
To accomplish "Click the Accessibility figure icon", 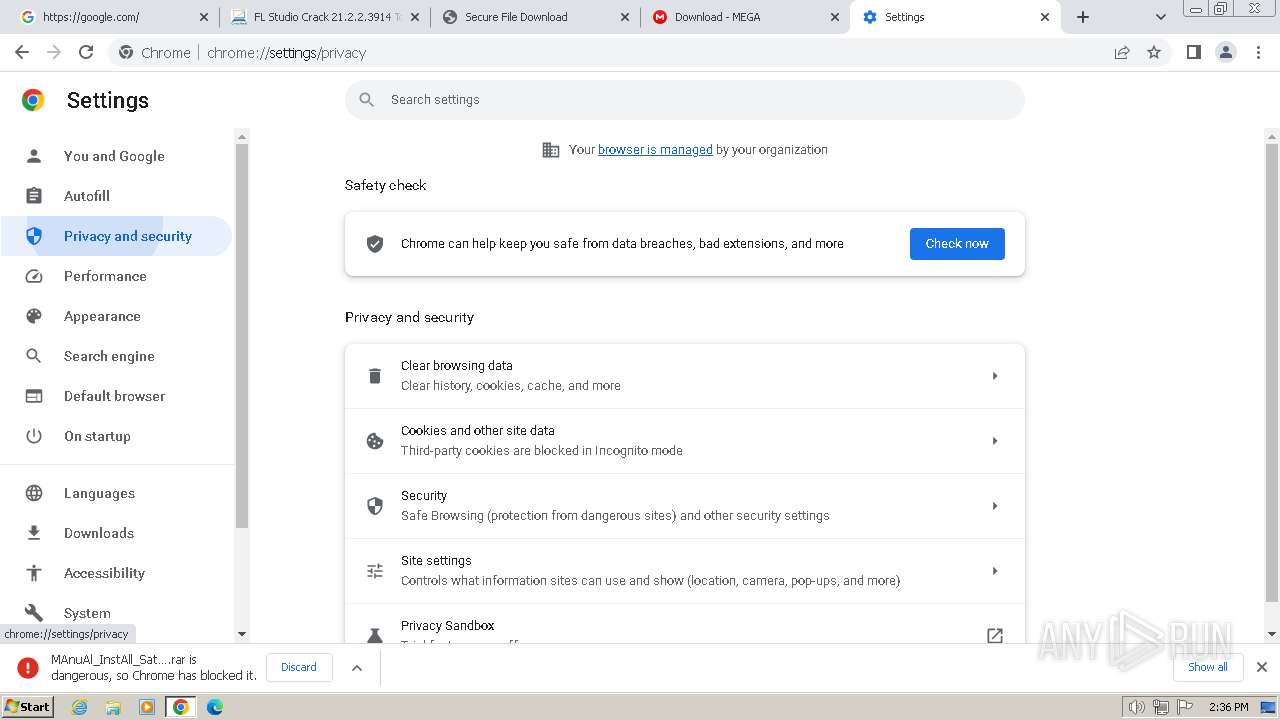I will 34,573.
